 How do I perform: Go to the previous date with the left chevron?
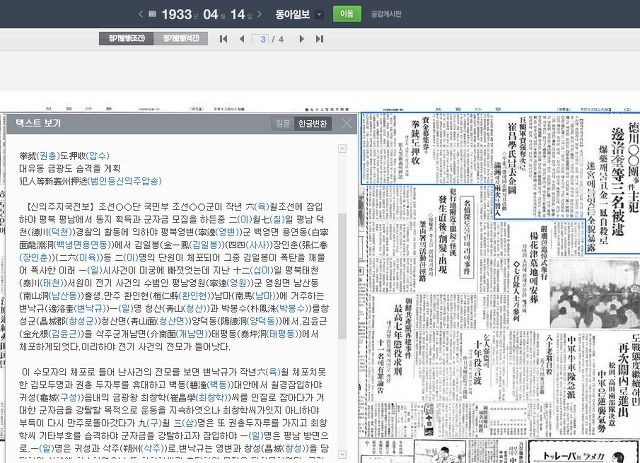pos(140,14)
